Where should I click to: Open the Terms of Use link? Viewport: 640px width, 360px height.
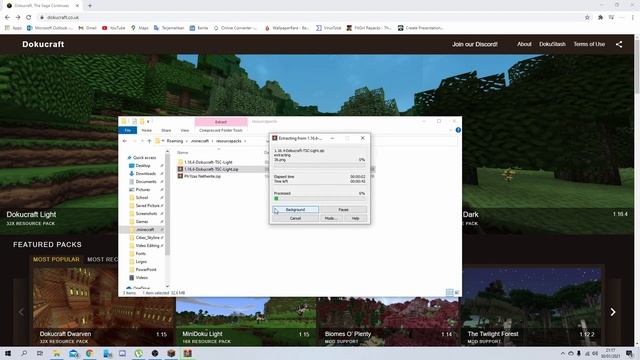589,44
